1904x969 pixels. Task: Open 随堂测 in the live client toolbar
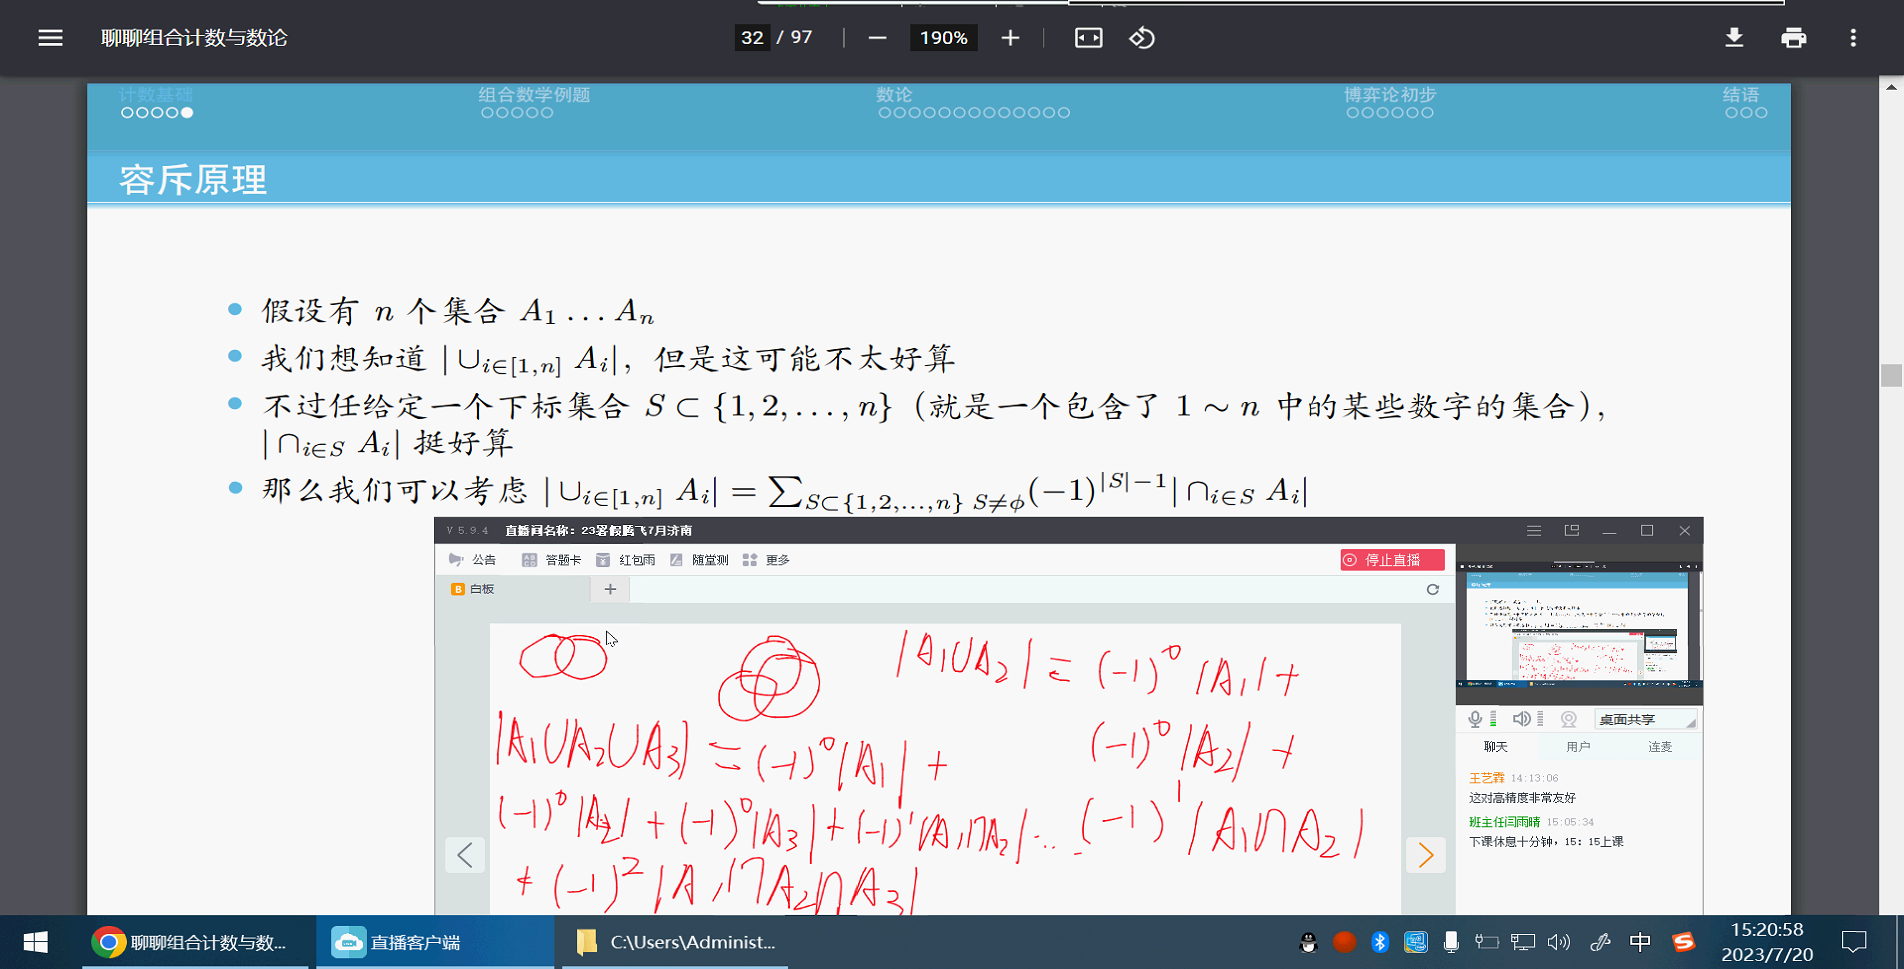[x=699, y=560]
